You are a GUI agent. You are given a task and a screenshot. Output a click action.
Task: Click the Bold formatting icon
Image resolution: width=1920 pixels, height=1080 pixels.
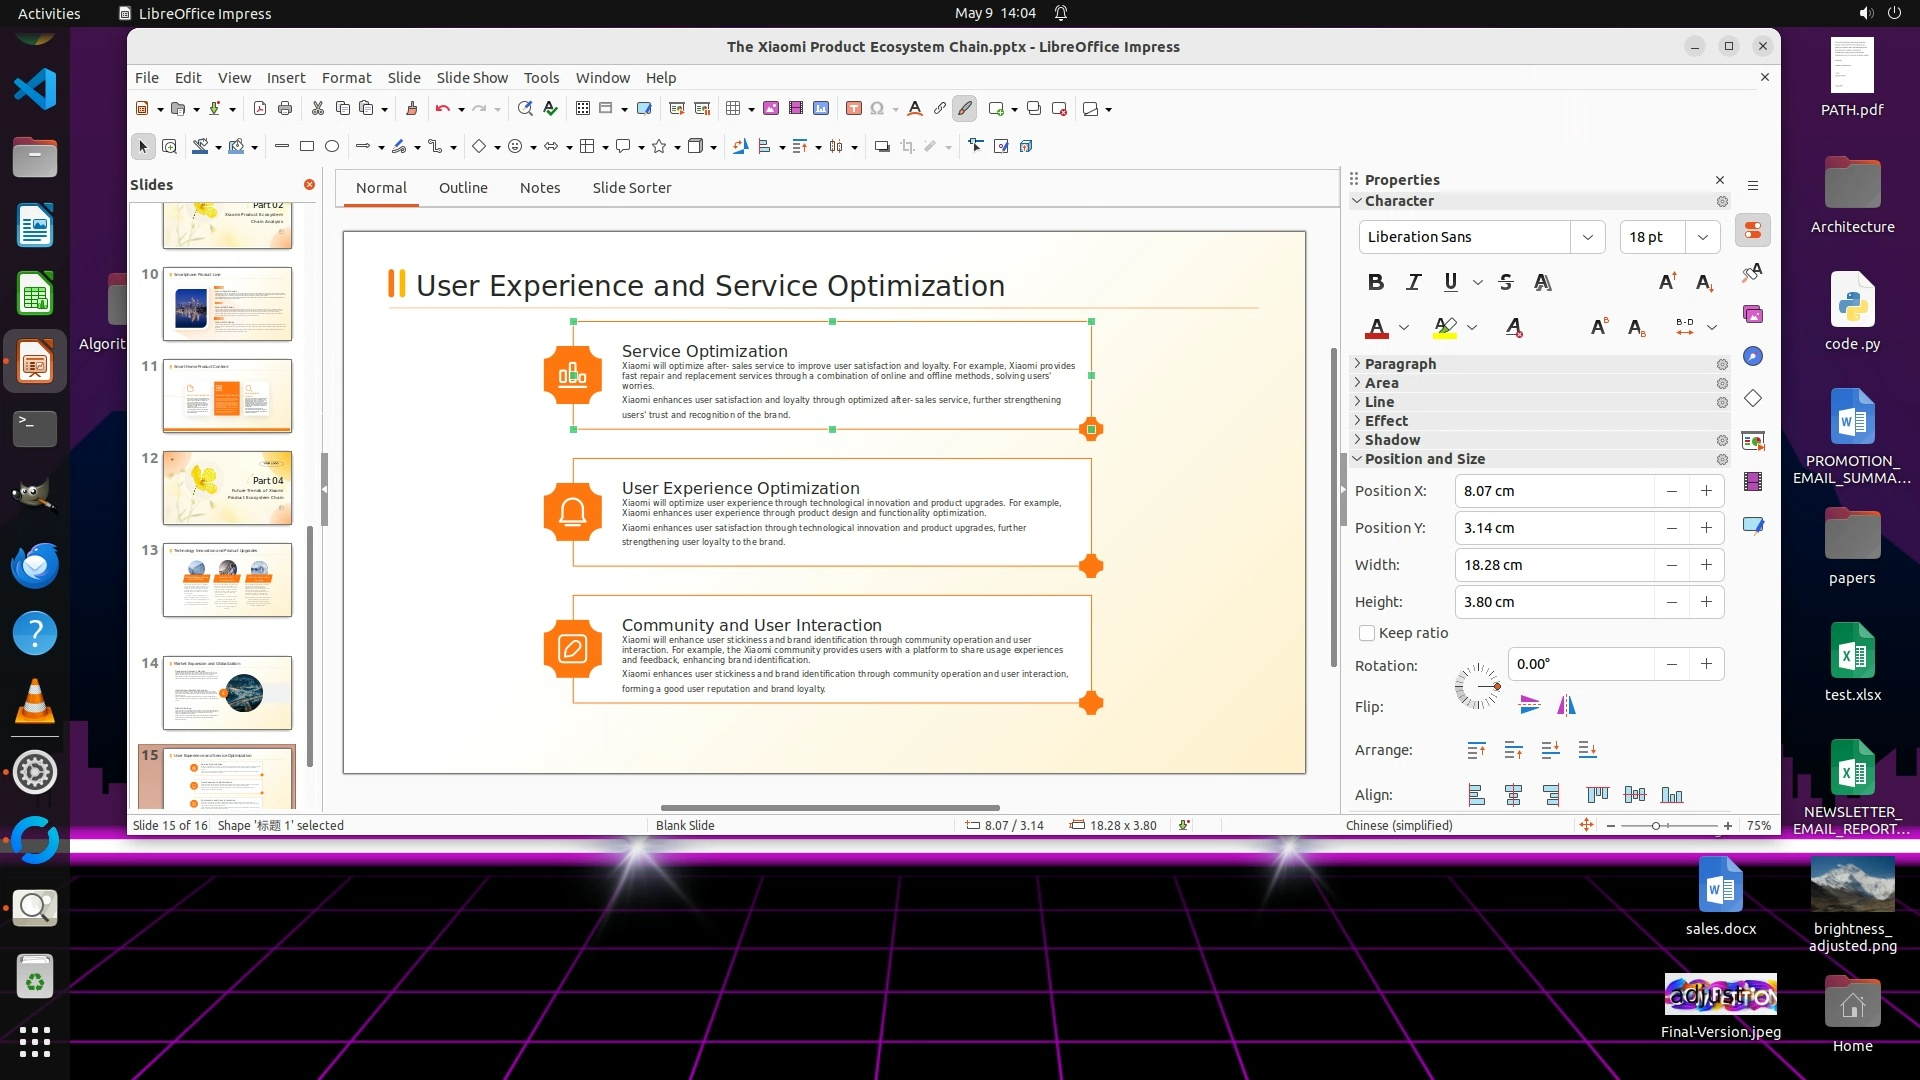coord(1376,282)
